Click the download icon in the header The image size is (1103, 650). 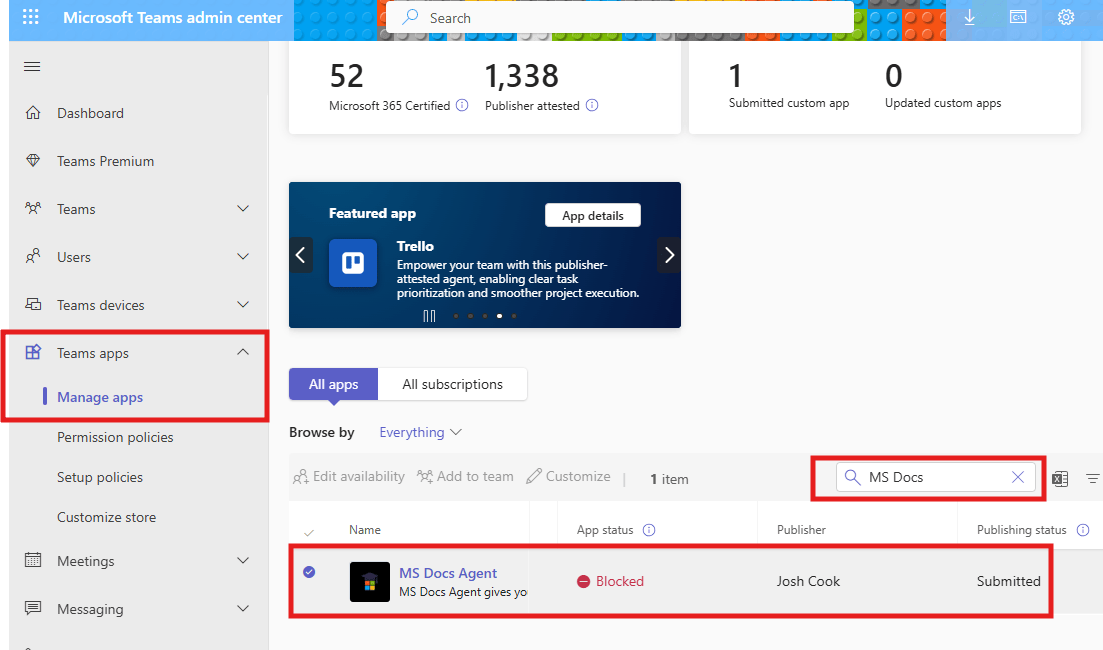tap(969, 17)
